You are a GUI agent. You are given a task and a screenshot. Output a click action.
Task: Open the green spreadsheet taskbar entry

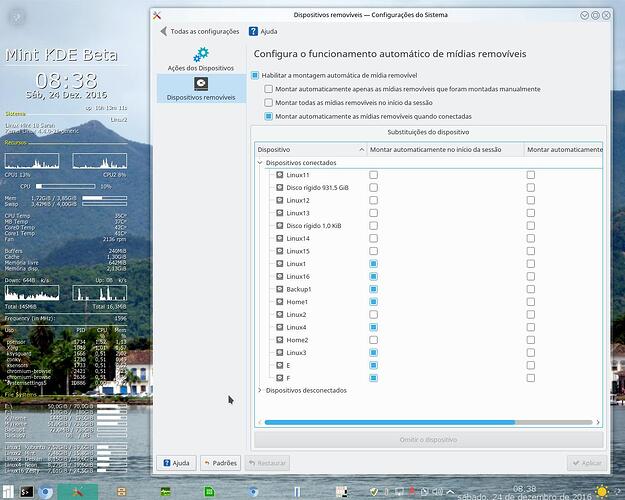tap(209, 492)
